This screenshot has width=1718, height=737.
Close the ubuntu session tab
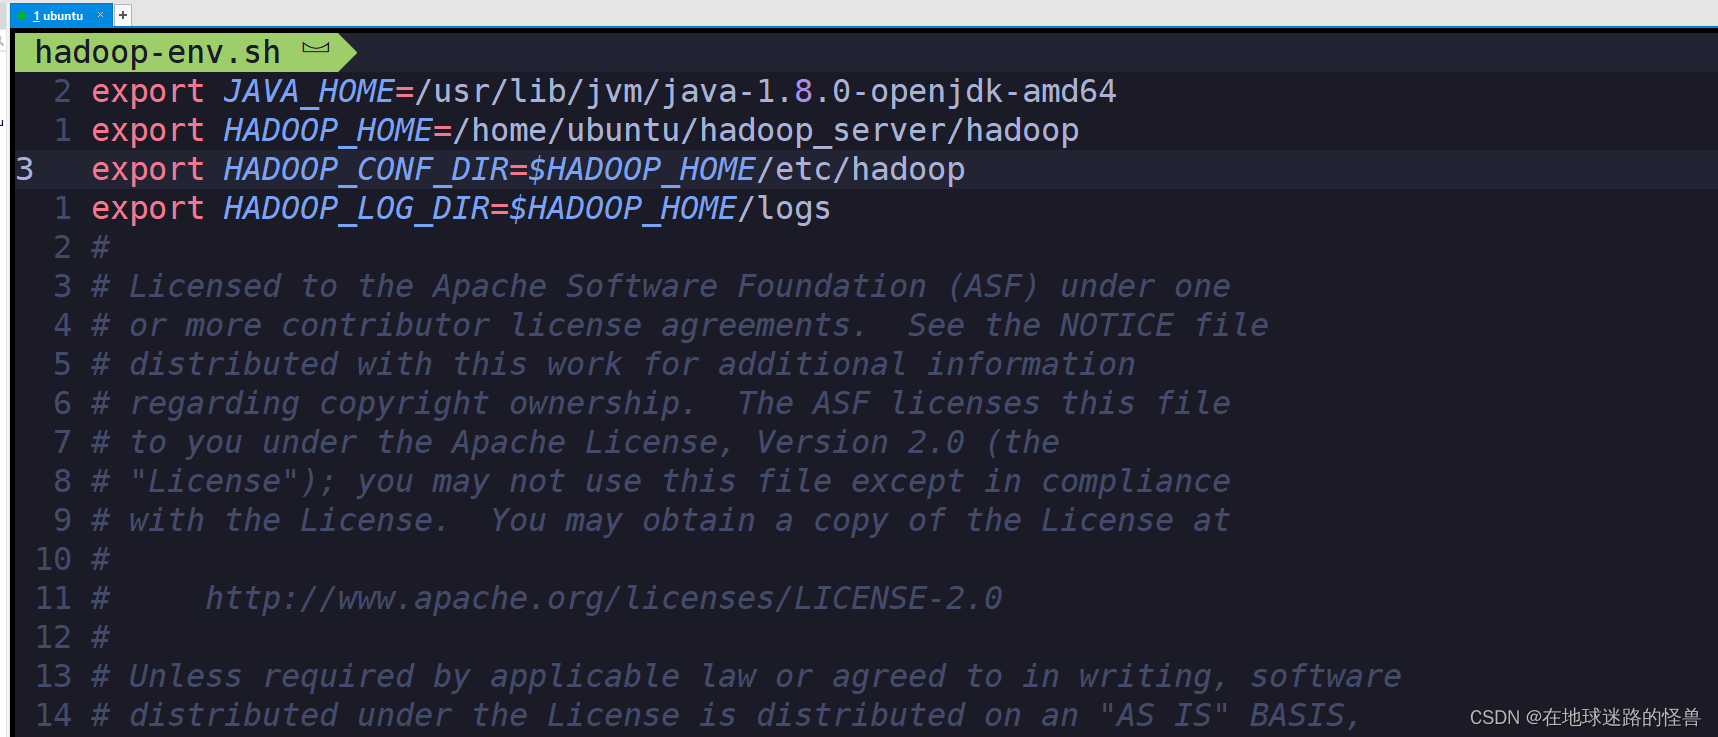(x=100, y=15)
